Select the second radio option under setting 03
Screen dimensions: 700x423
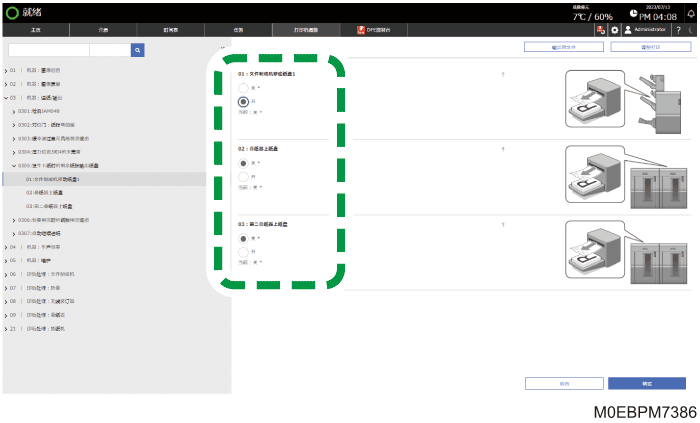[243, 252]
